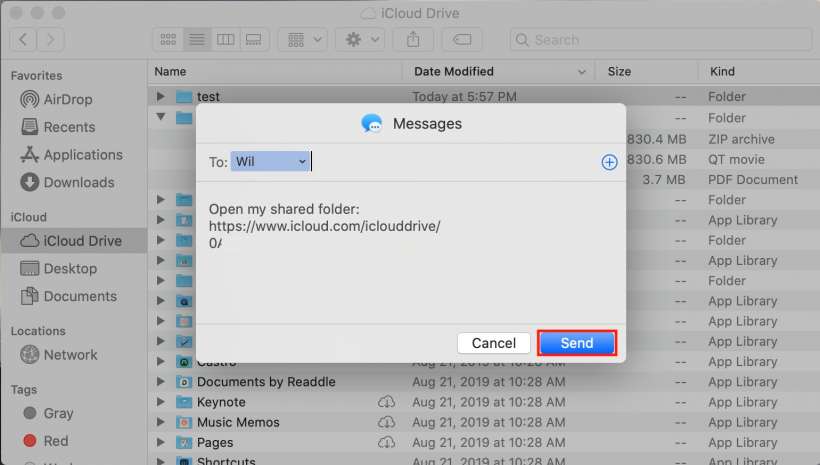Expand the Pages folder
This screenshot has width=820, height=465.
click(161, 443)
